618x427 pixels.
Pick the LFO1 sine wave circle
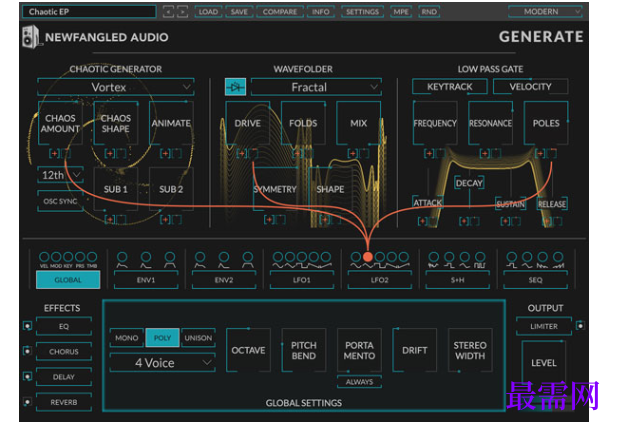(x=278, y=257)
